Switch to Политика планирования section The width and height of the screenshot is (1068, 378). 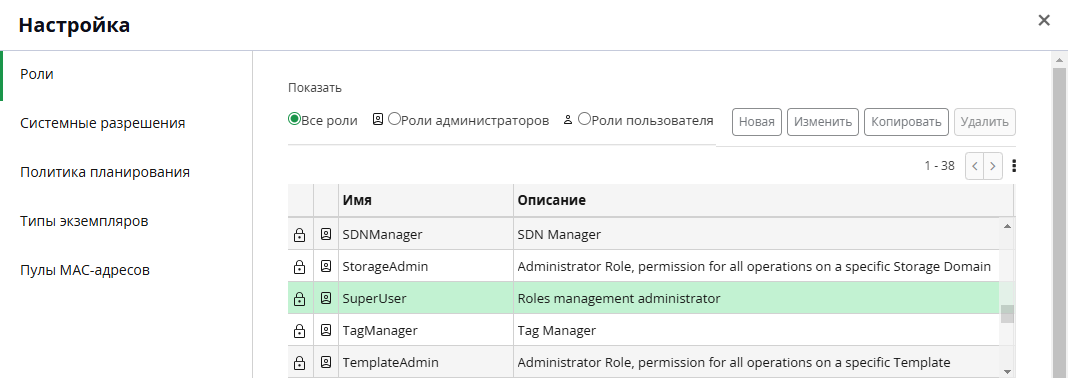pos(105,172)
